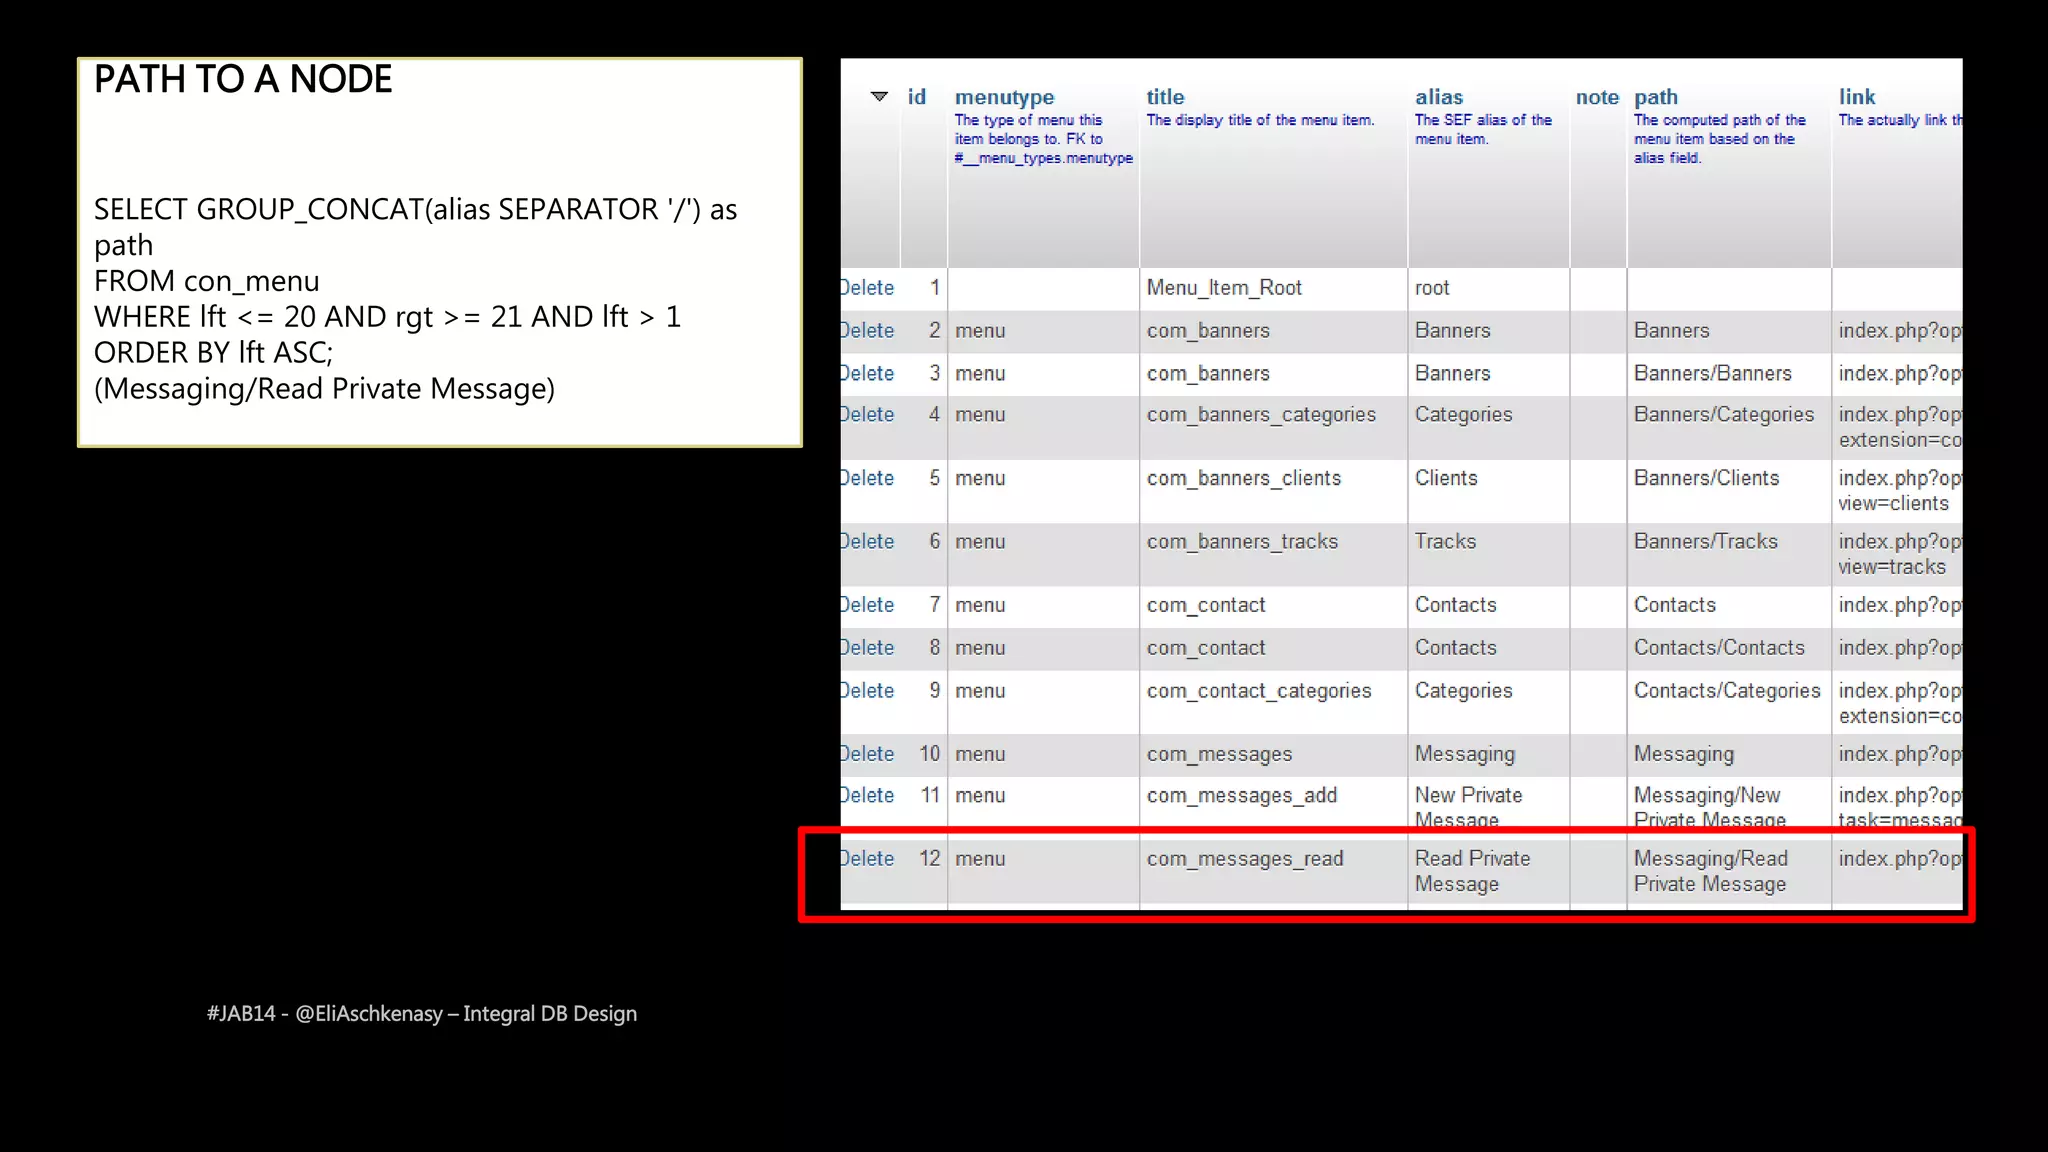Viewport: 2048px width, 1152px height.
Task: Sort by the menutype column header
Action: [x=1004, y=97]
